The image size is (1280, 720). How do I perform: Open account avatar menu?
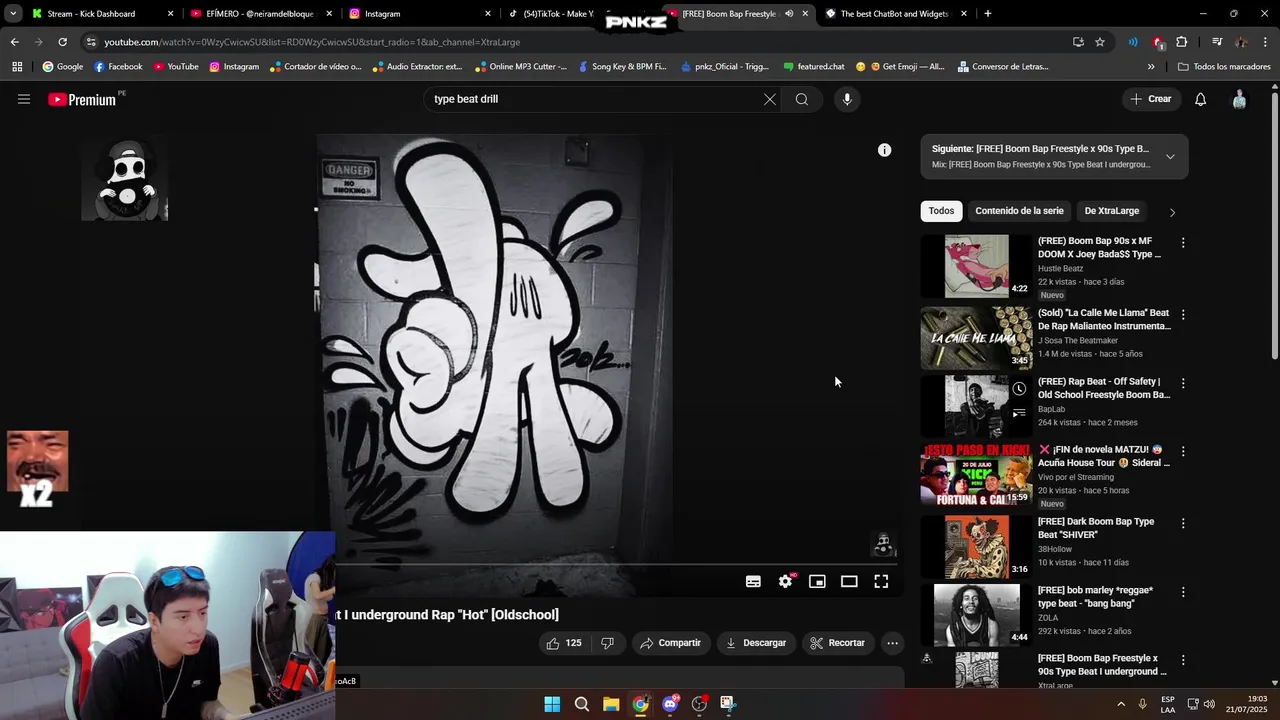coord(1239,99)
